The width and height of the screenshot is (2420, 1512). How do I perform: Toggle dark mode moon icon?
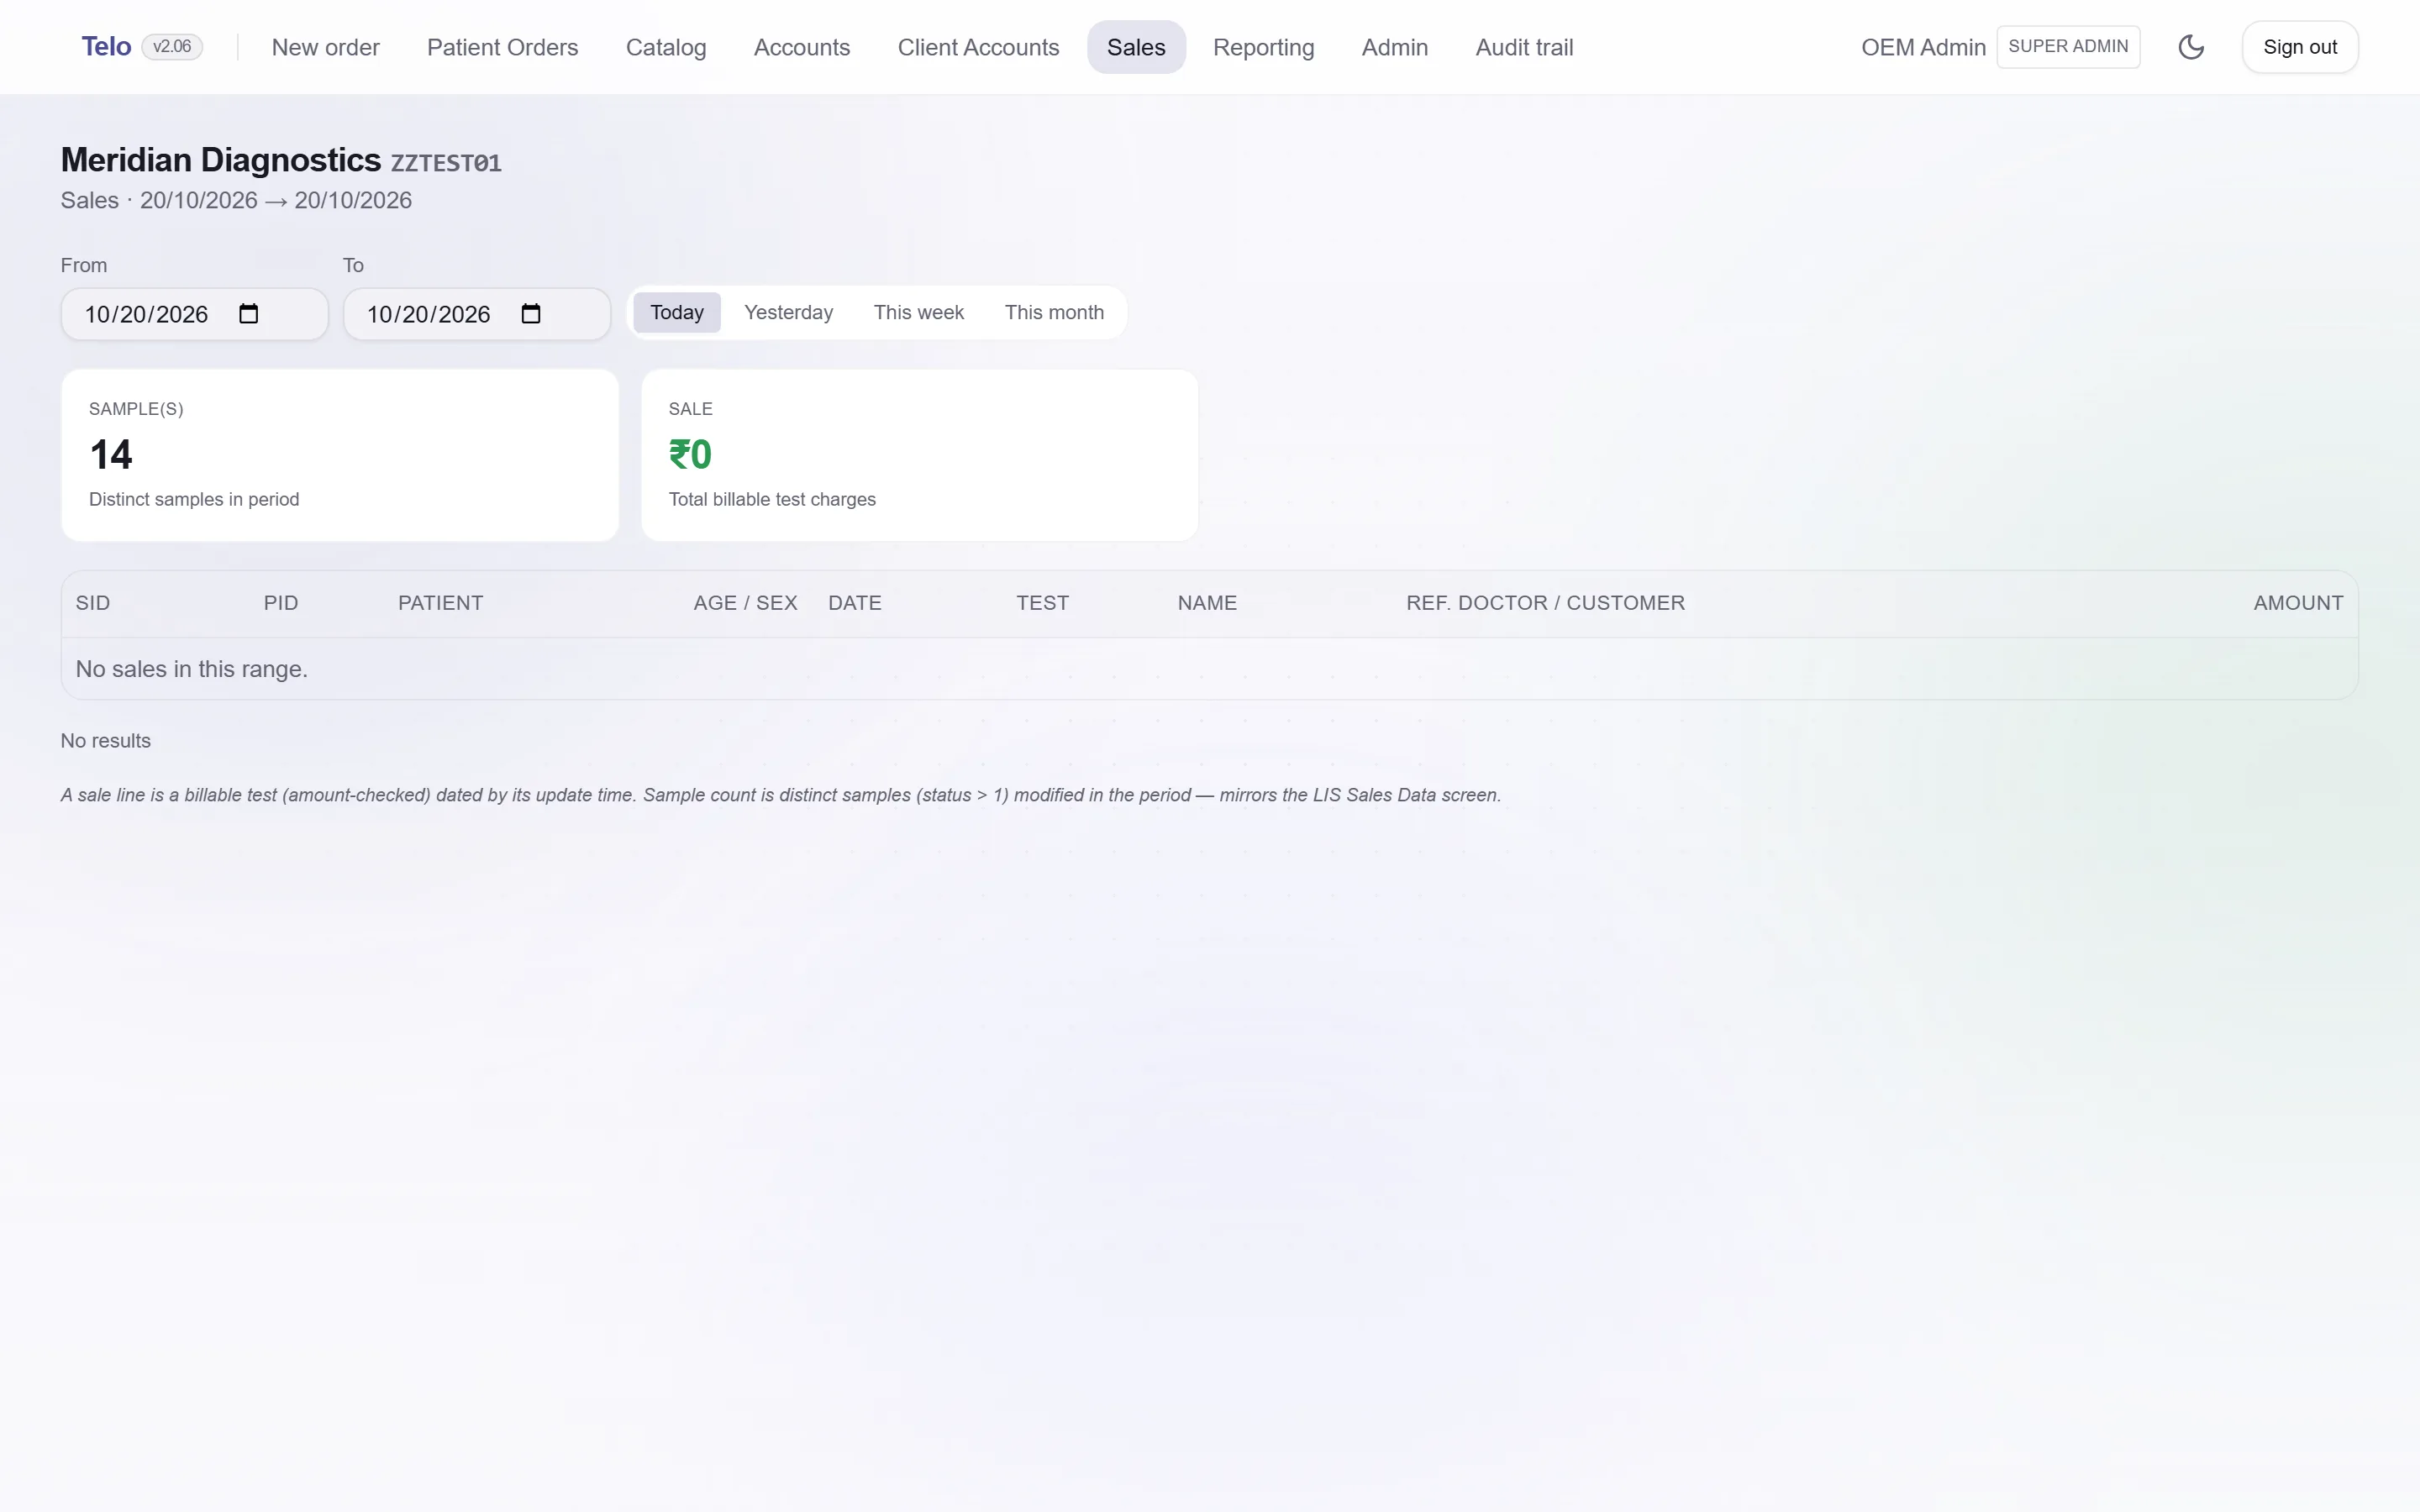(2190, 47)
